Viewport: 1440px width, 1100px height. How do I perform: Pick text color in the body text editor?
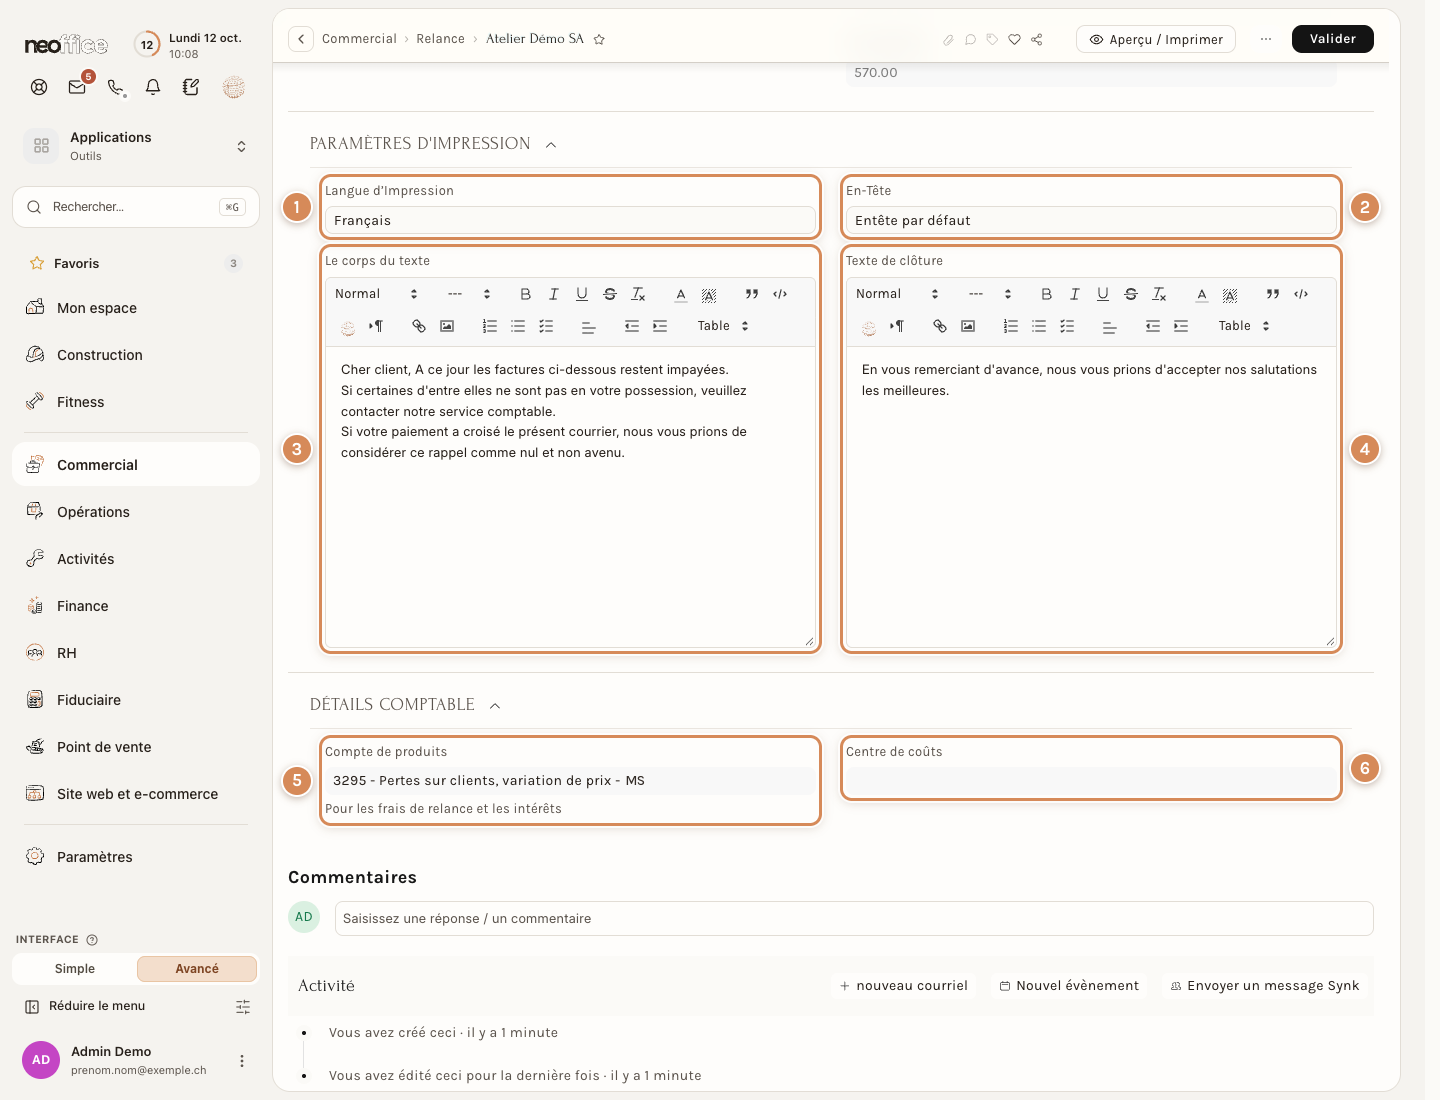(x=681, y=294)
